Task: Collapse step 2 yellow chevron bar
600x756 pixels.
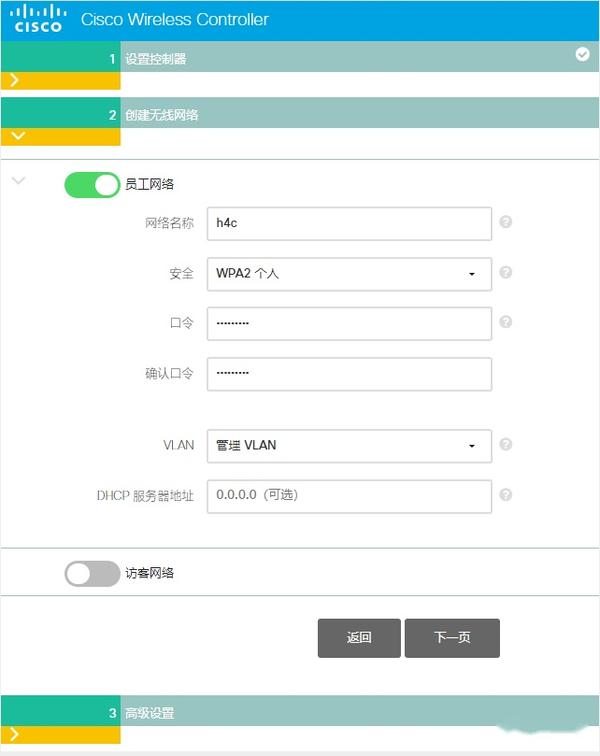Action: pos(61,136)
